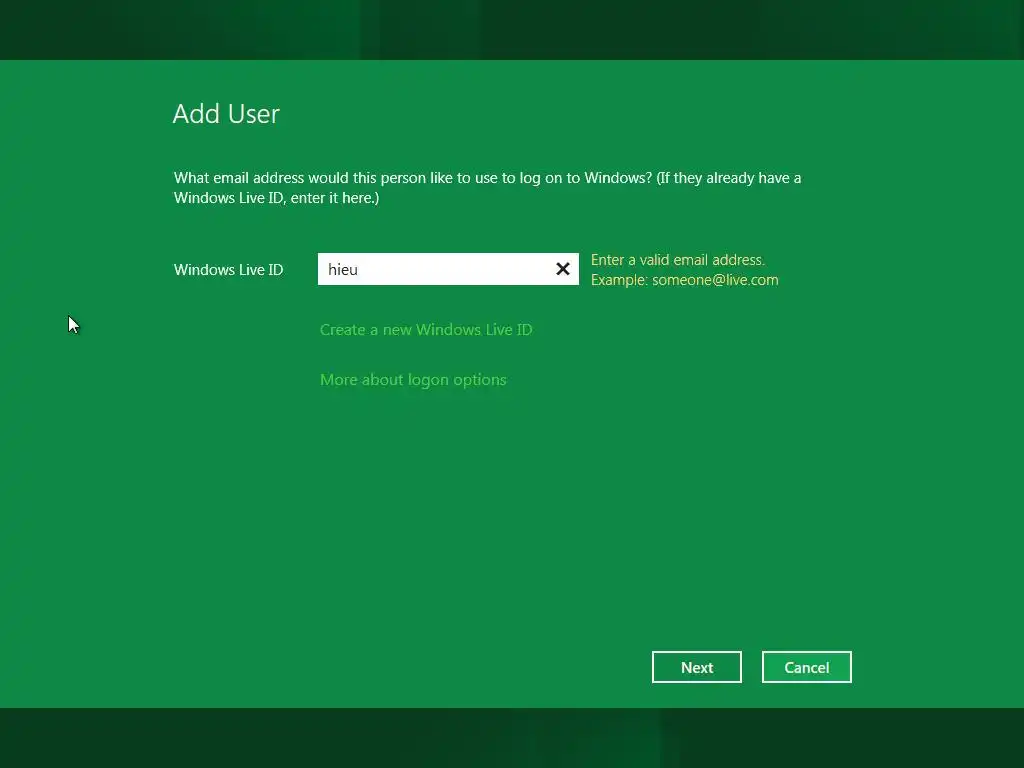Click the Next button
Viewport: 1024px width, 768px height.
[x=696, y=667]
